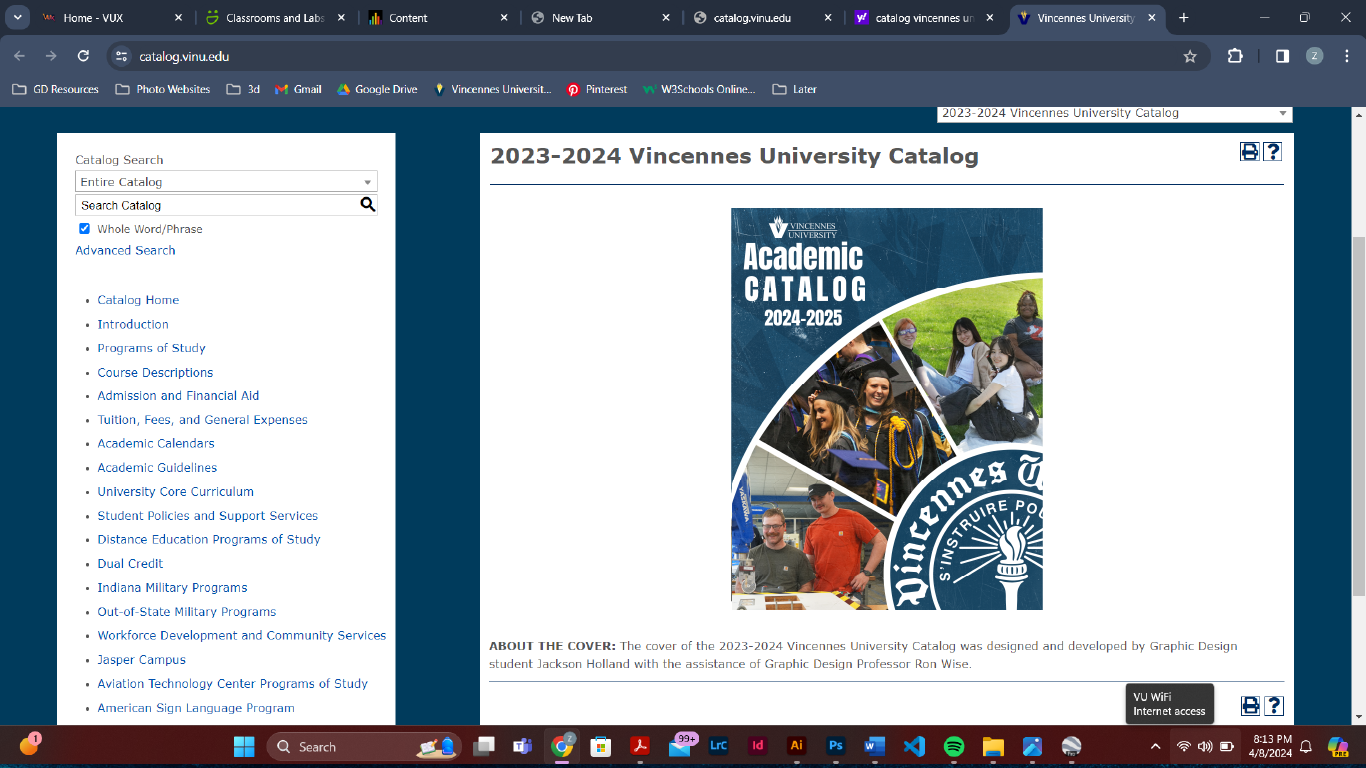Viewport: 1366px width, 768px height.
Task: Open American Sign Language Program link
Action: pos(196,707)
